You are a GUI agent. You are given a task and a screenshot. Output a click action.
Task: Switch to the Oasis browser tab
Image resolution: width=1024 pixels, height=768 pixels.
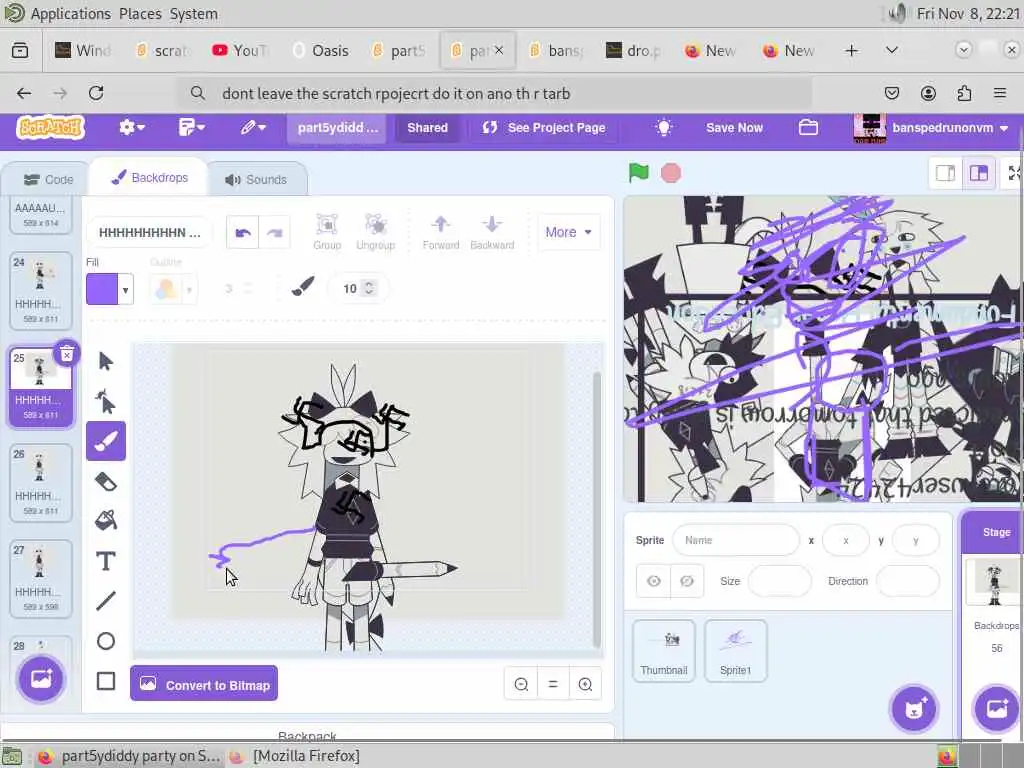click(x=321, y=50)
